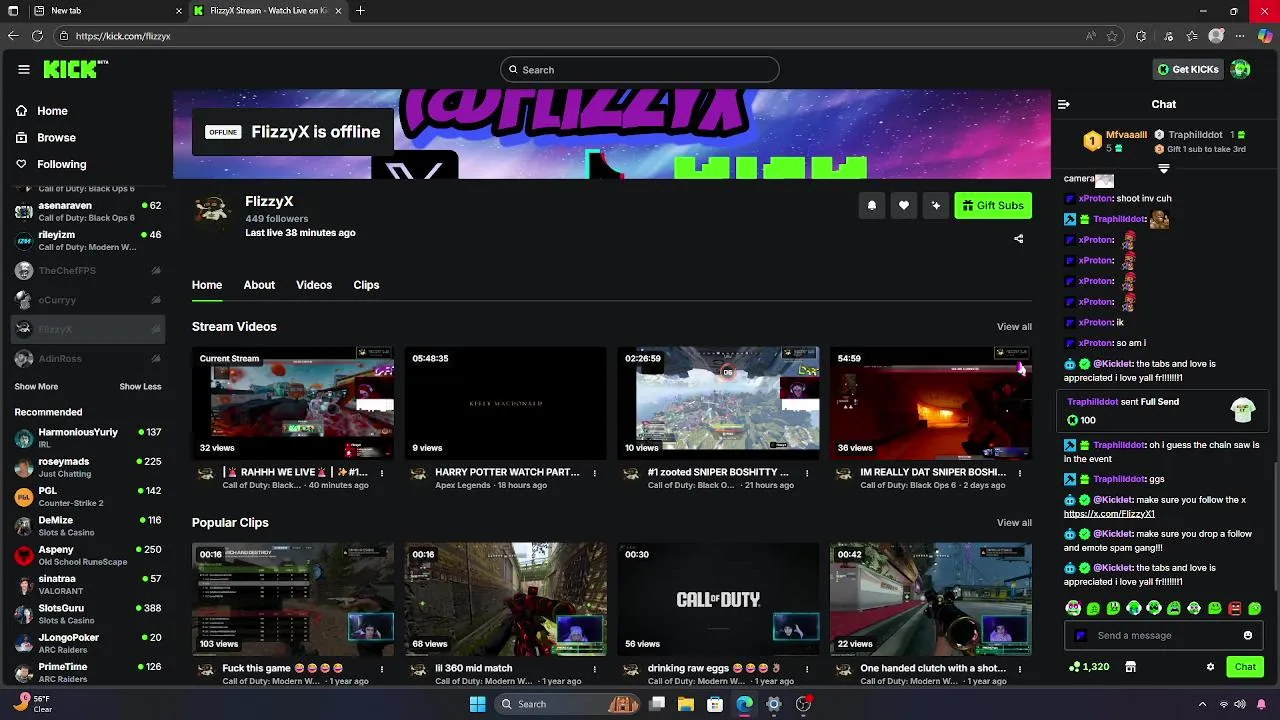Click the 1,320 channel points balance

tap(1089, 667)
